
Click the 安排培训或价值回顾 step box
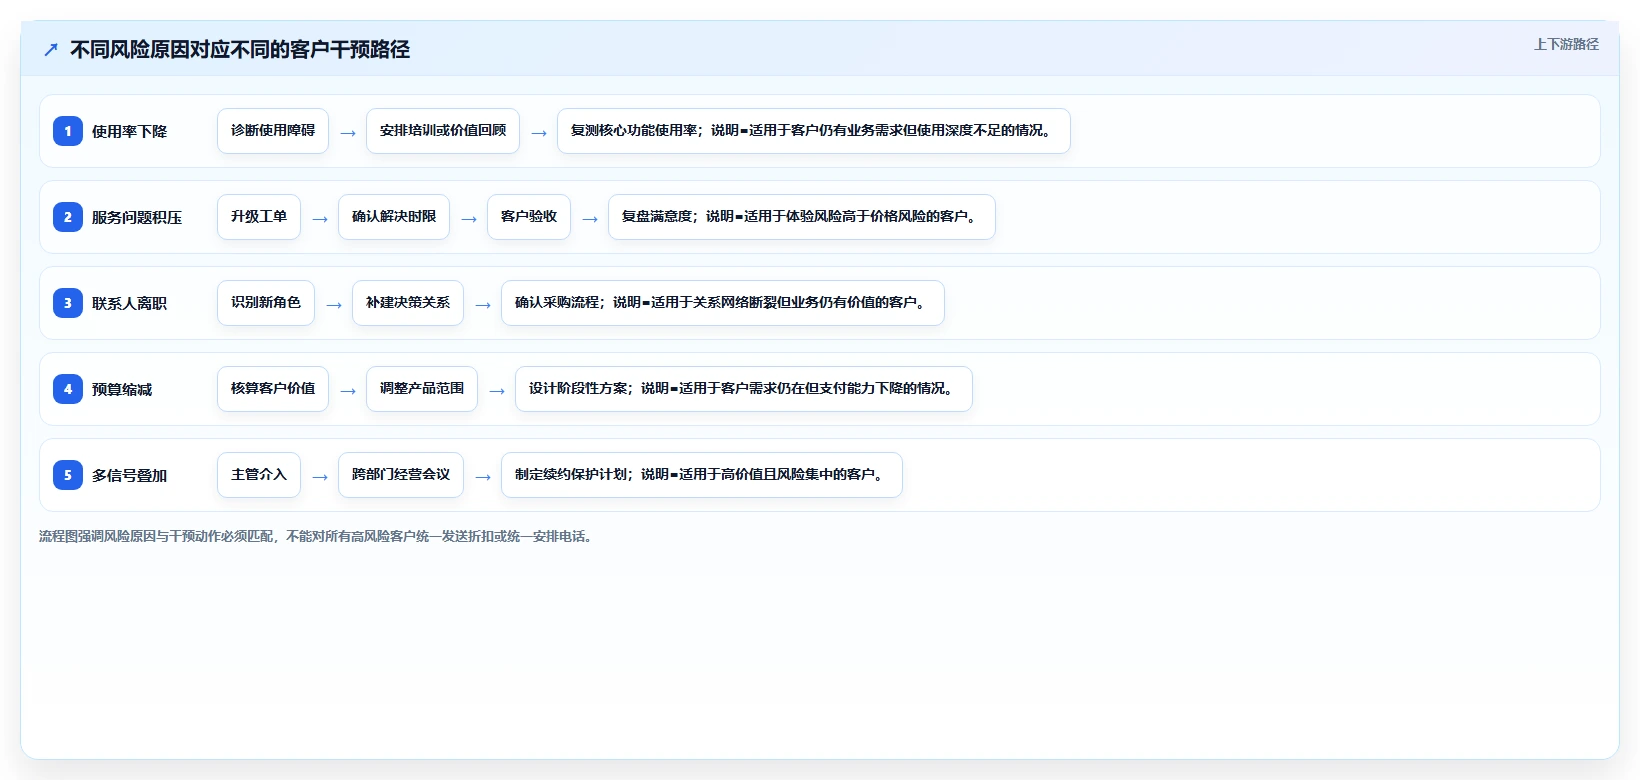pos(443,131)
